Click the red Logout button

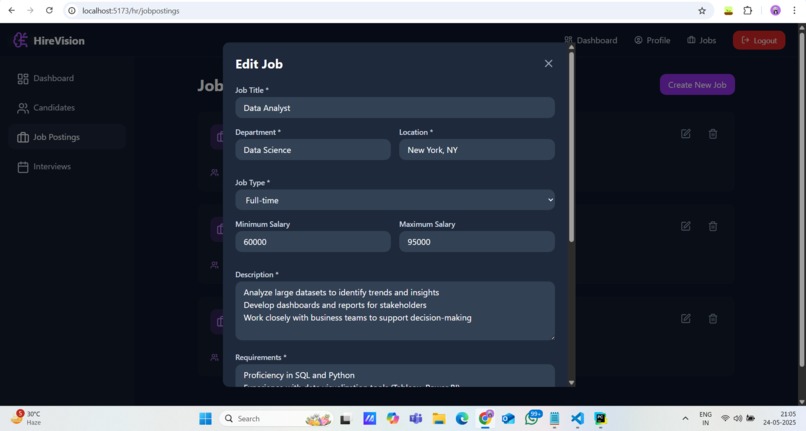tap(759, 40)
